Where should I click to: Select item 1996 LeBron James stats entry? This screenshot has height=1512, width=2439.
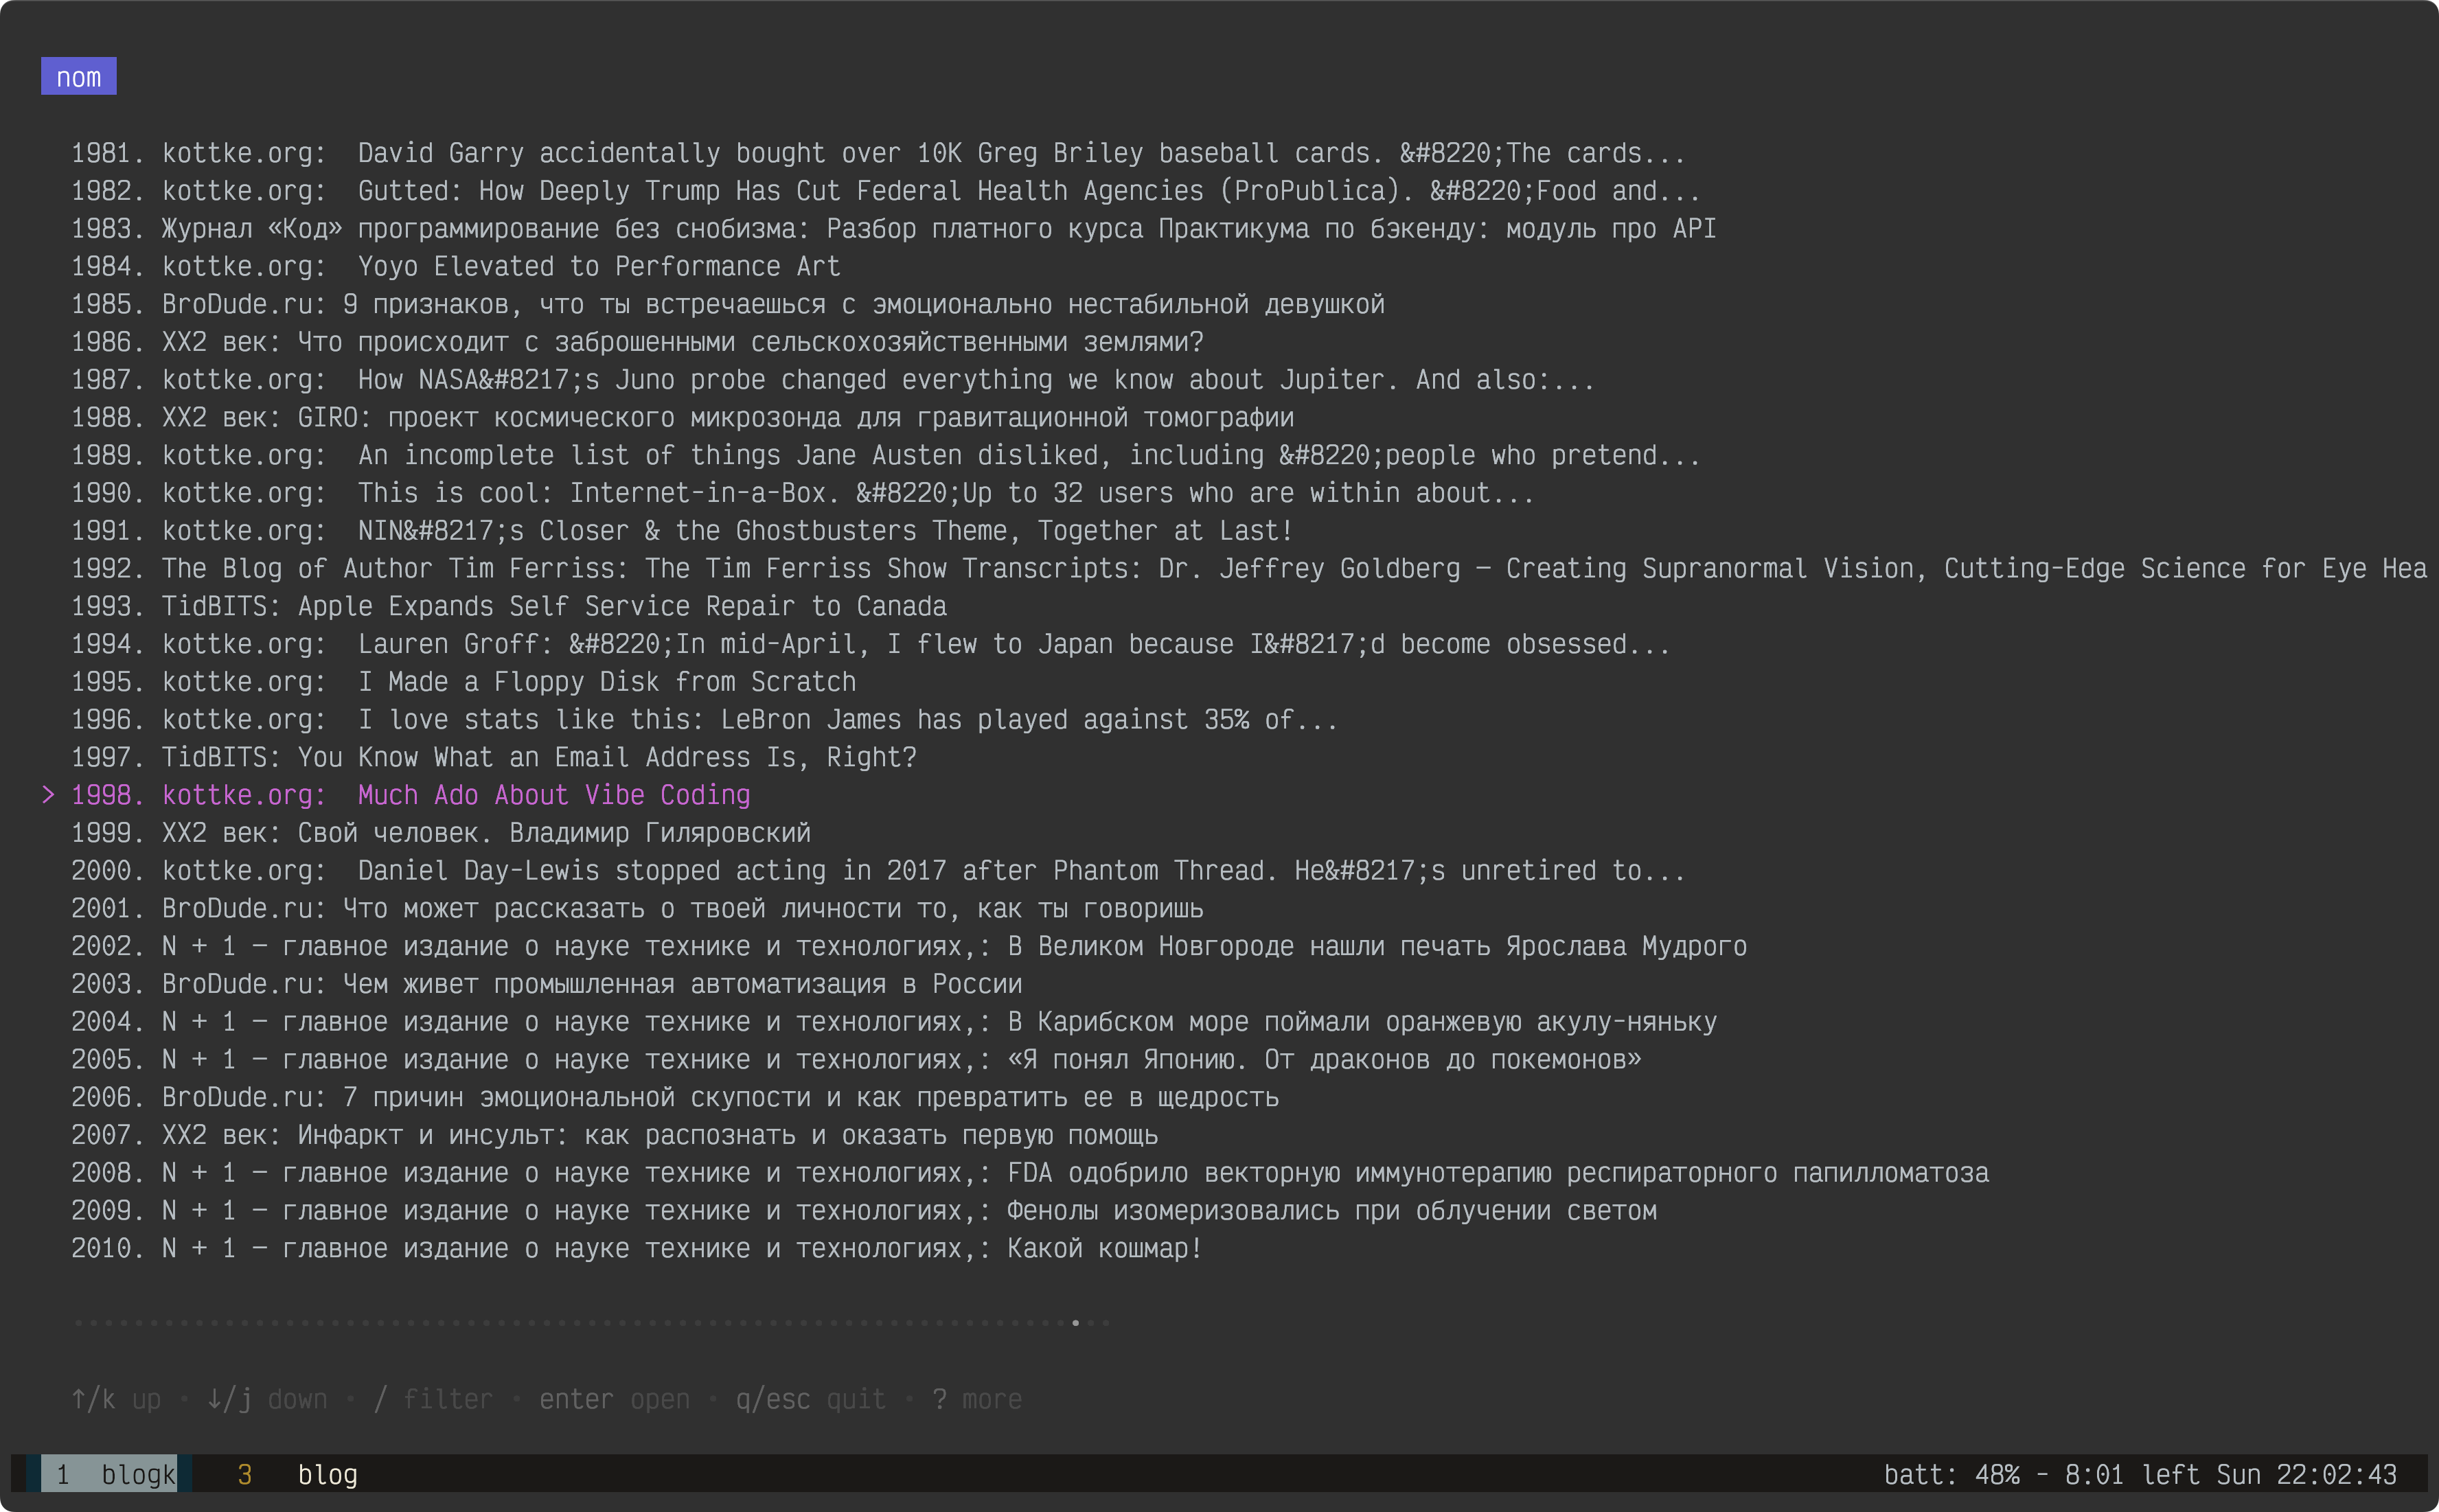704,720
